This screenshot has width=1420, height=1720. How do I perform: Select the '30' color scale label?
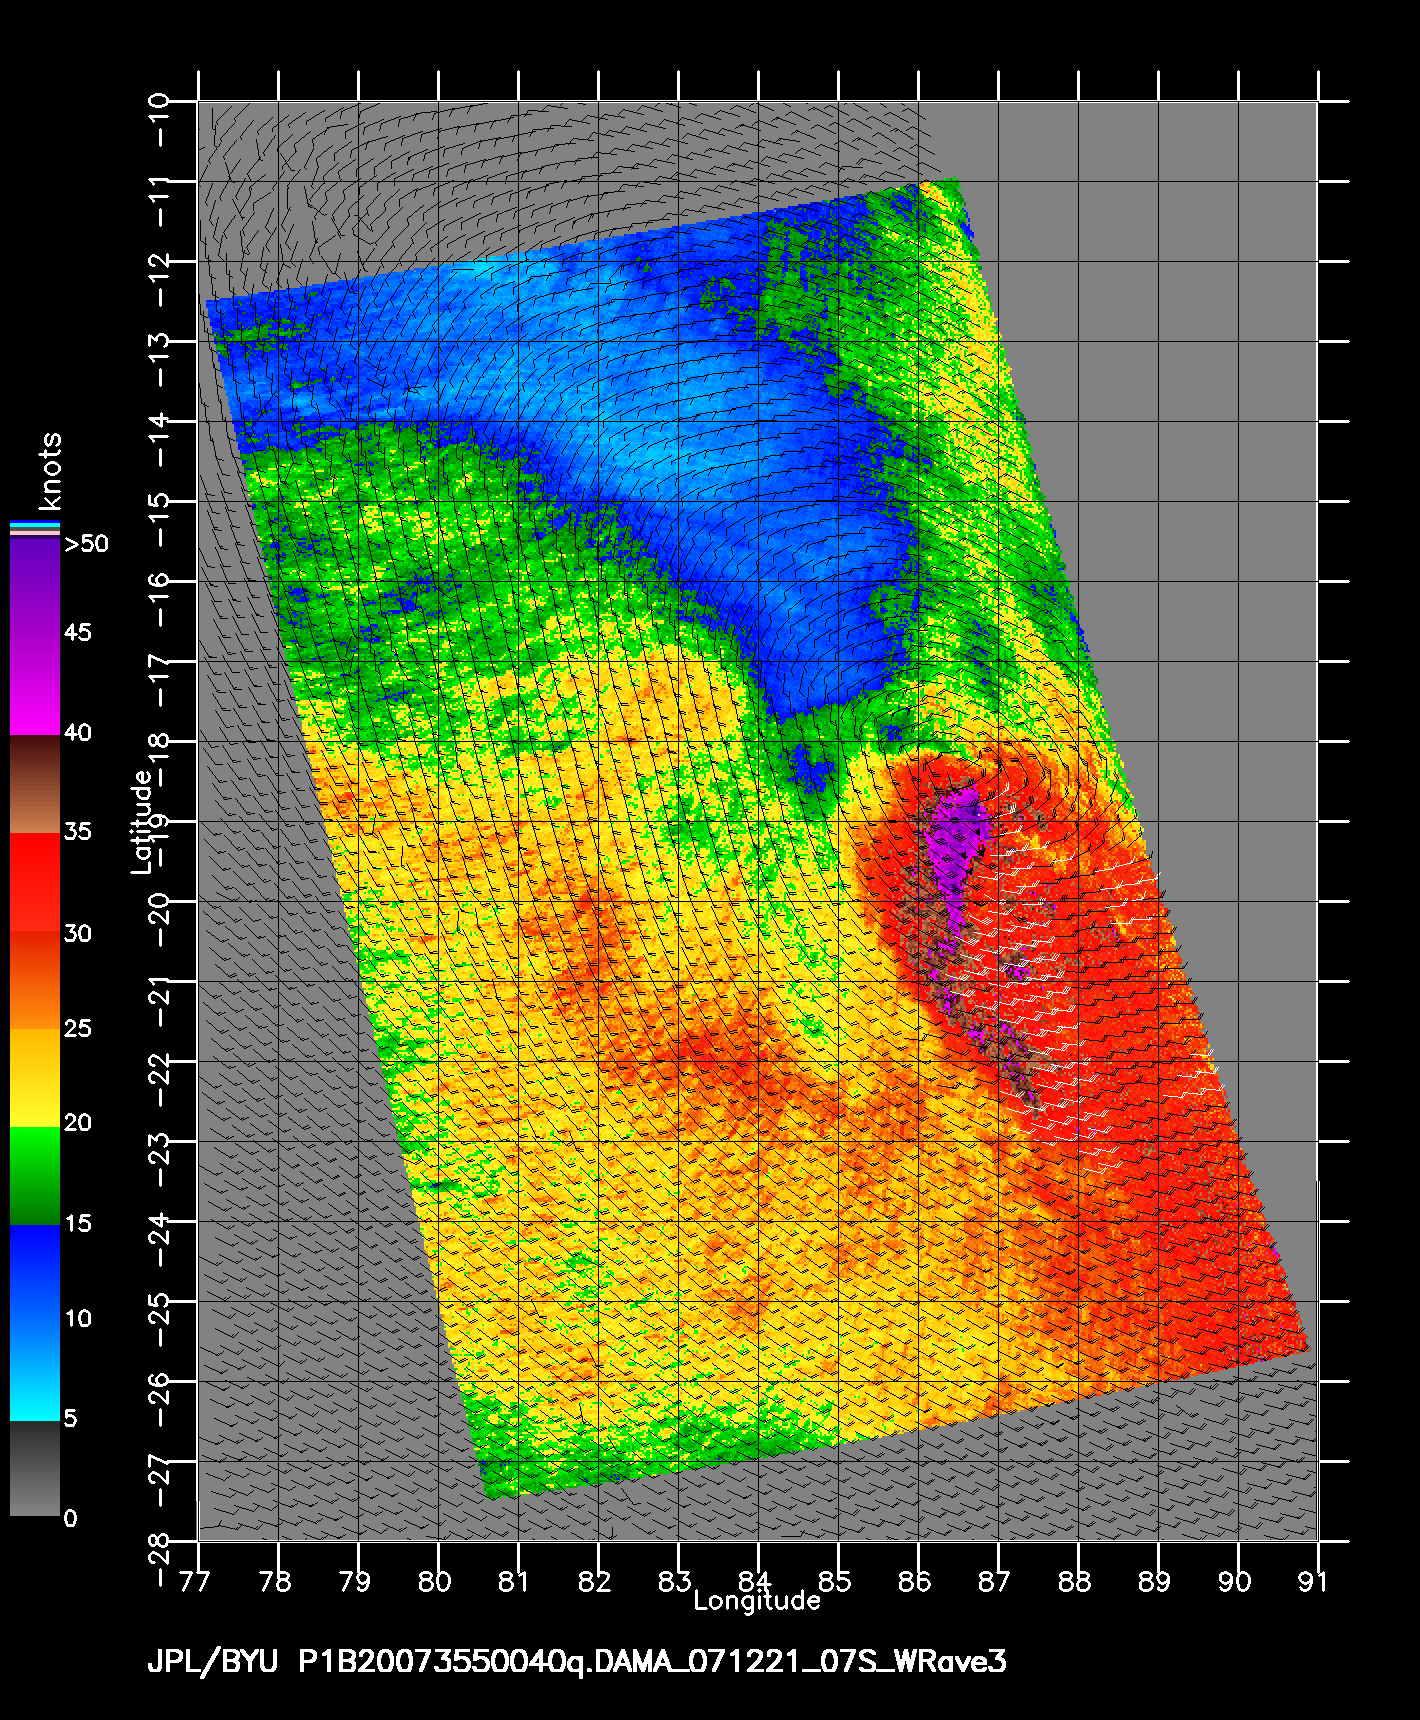point(77,934)
